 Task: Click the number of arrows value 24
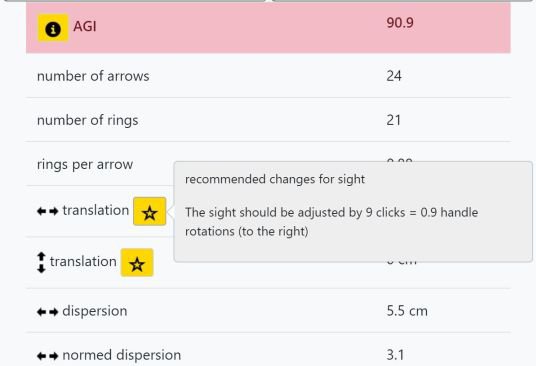(x=394, y=76)
